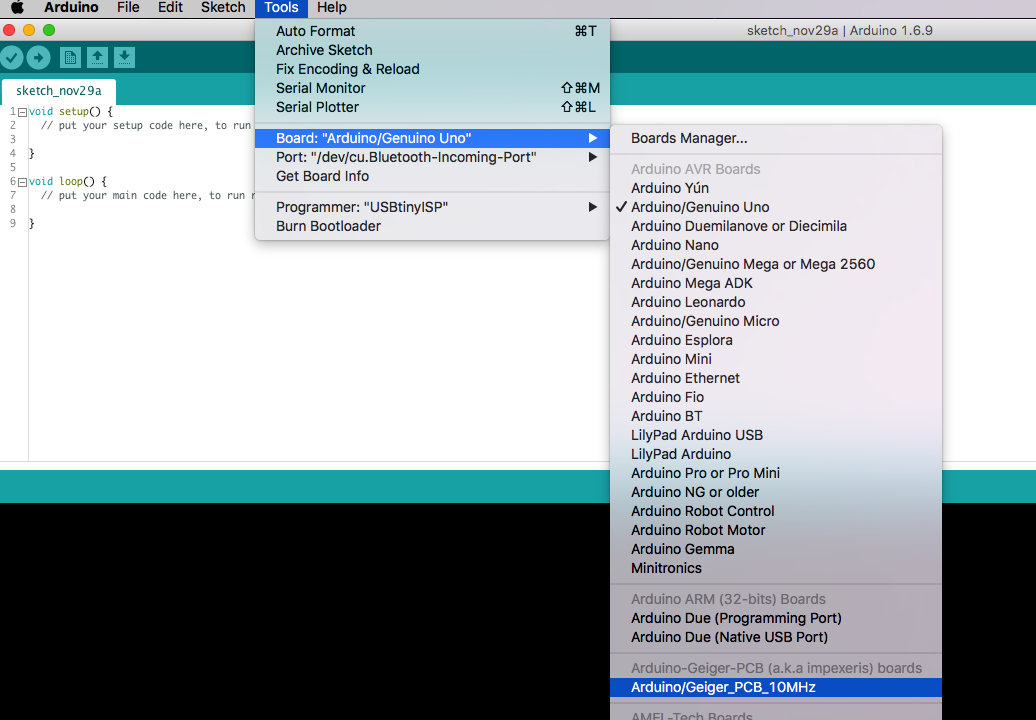Select Minitronics board
The width and height of the screenshot is (1036, 720).
776,568
